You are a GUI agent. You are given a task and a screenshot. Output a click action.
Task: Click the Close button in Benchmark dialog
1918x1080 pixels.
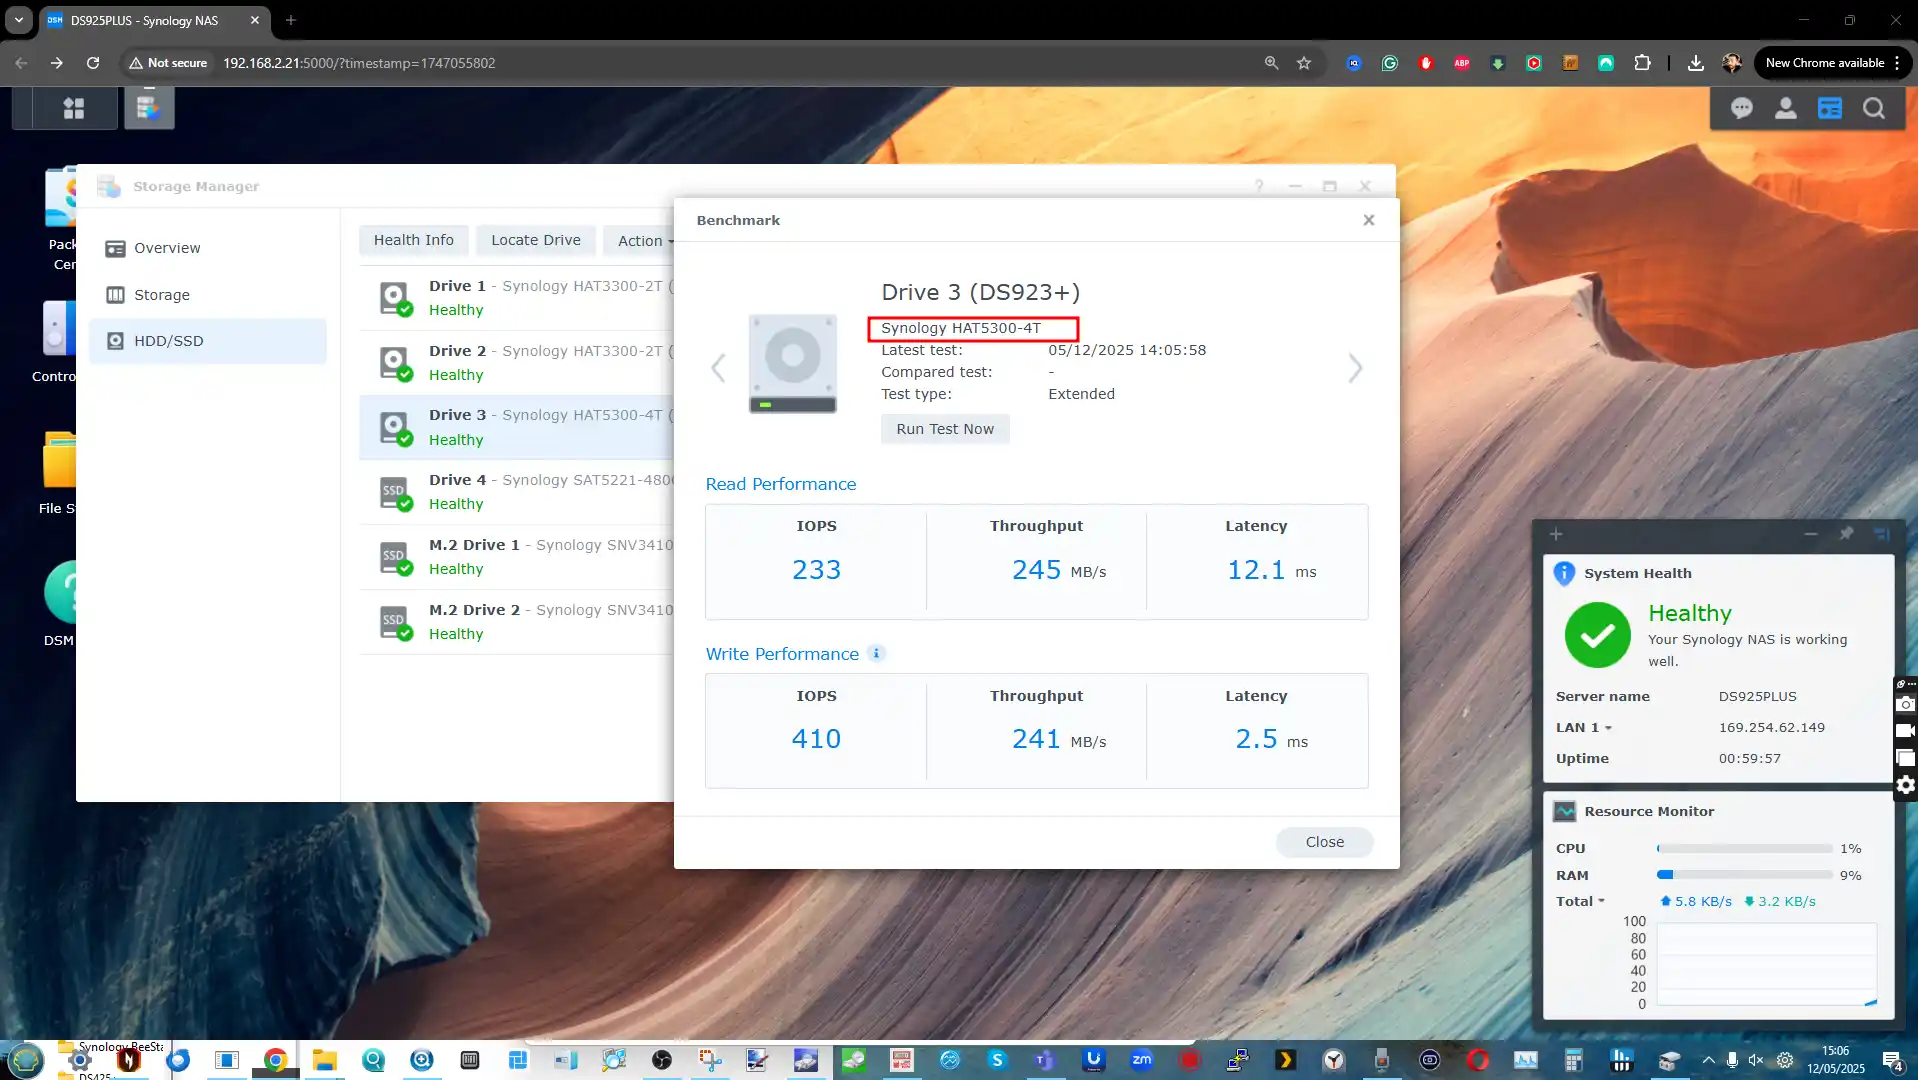coord(1324,842)
